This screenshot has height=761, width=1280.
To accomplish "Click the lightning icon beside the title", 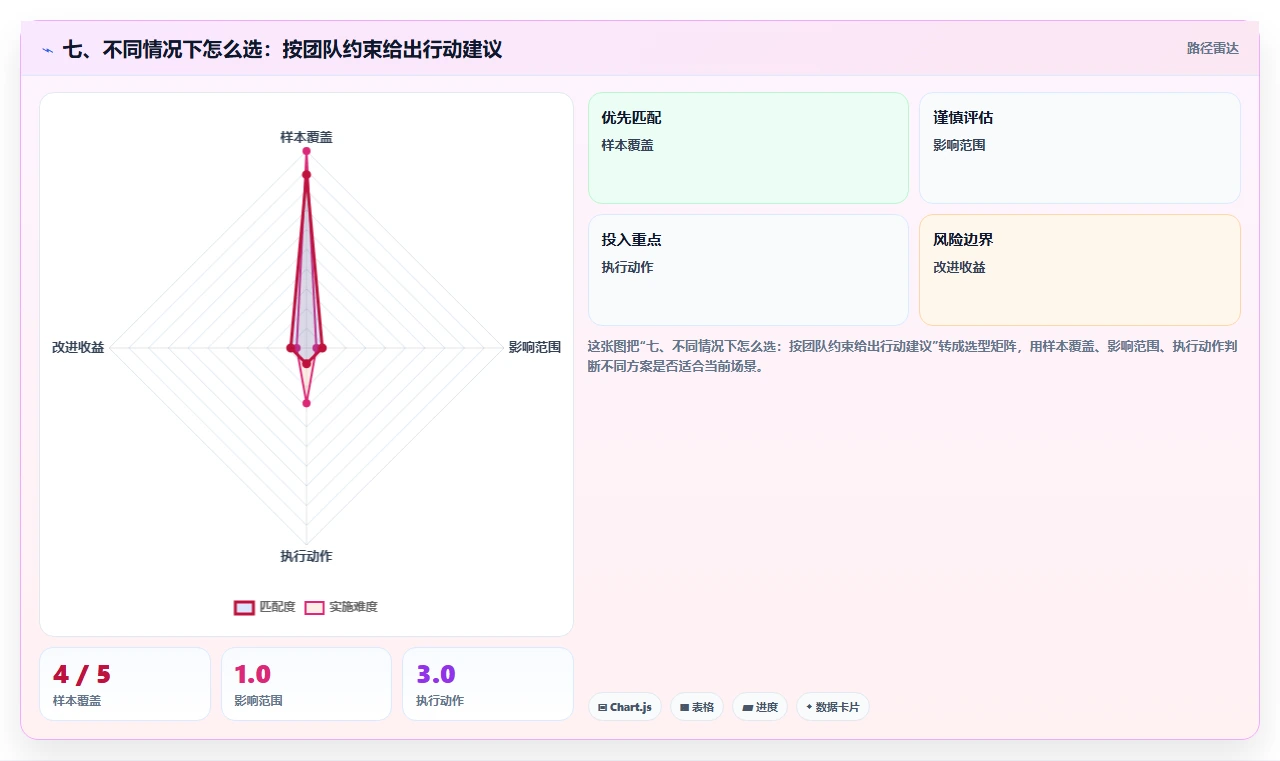I will click(48, 49).
